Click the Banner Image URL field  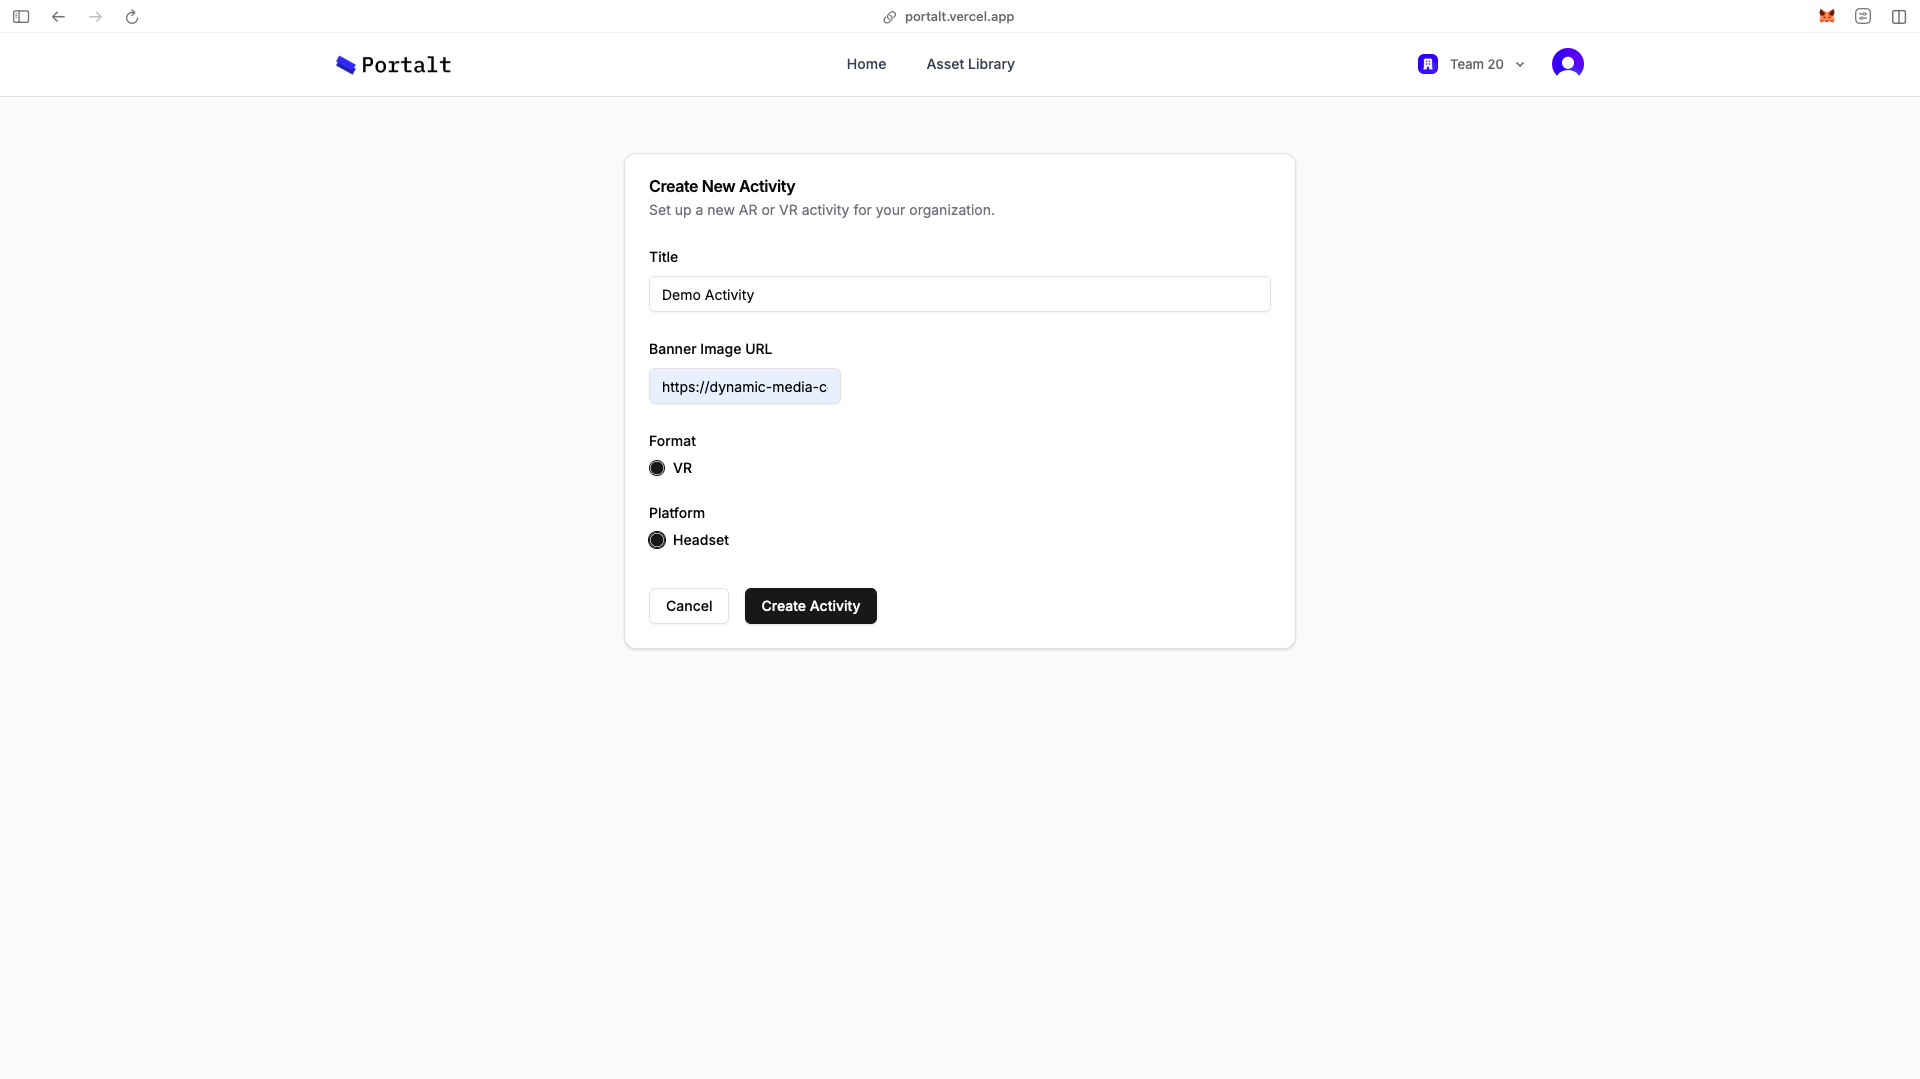(744, 387)
